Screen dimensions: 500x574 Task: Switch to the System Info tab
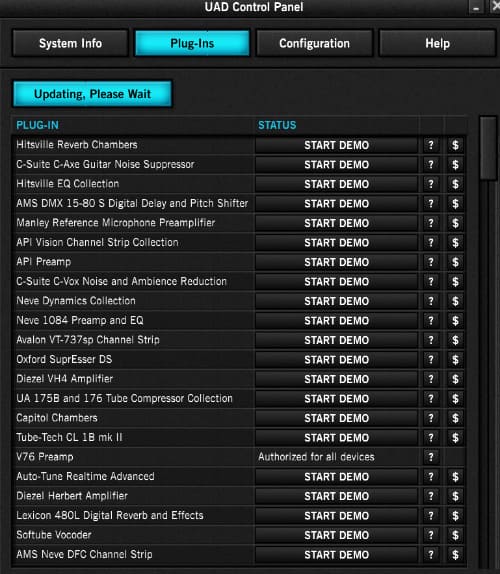pyautogui.click(x=70, y=43)
